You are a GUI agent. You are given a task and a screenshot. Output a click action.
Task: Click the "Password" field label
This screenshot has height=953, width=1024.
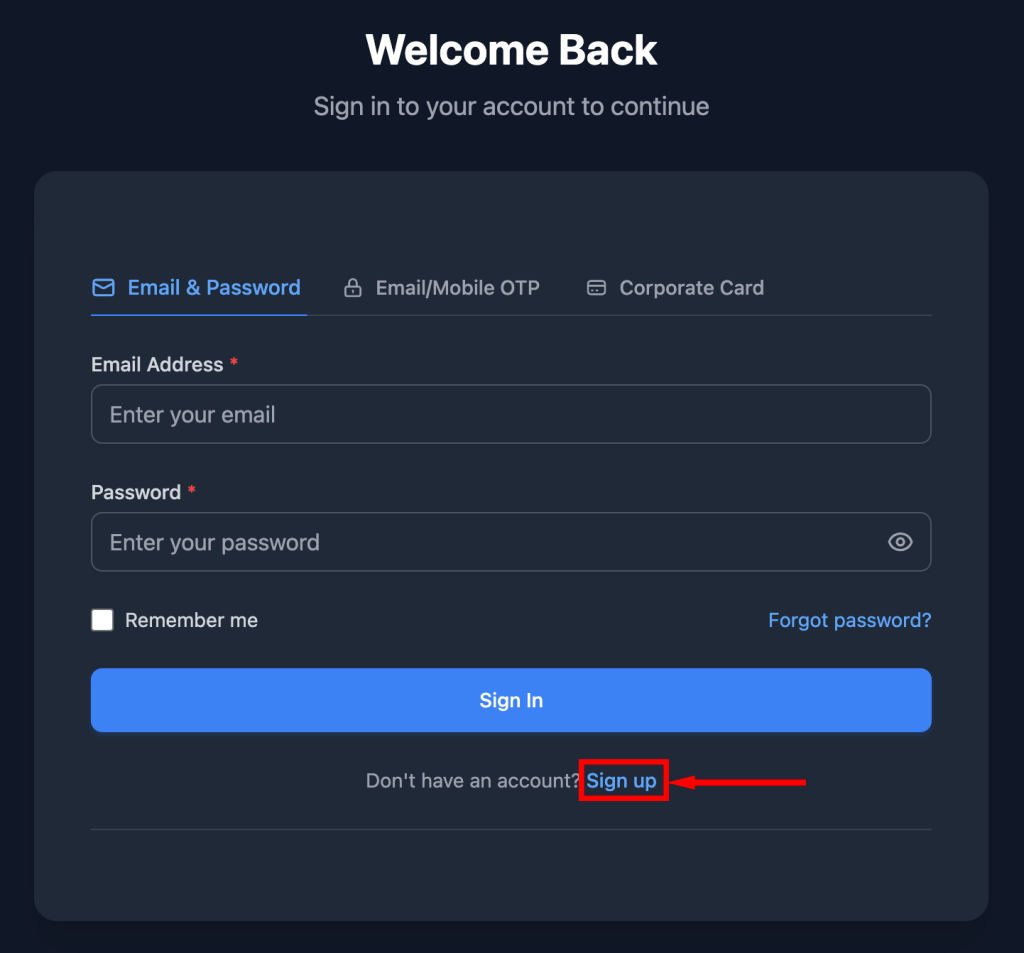click(x=136, y=492)
